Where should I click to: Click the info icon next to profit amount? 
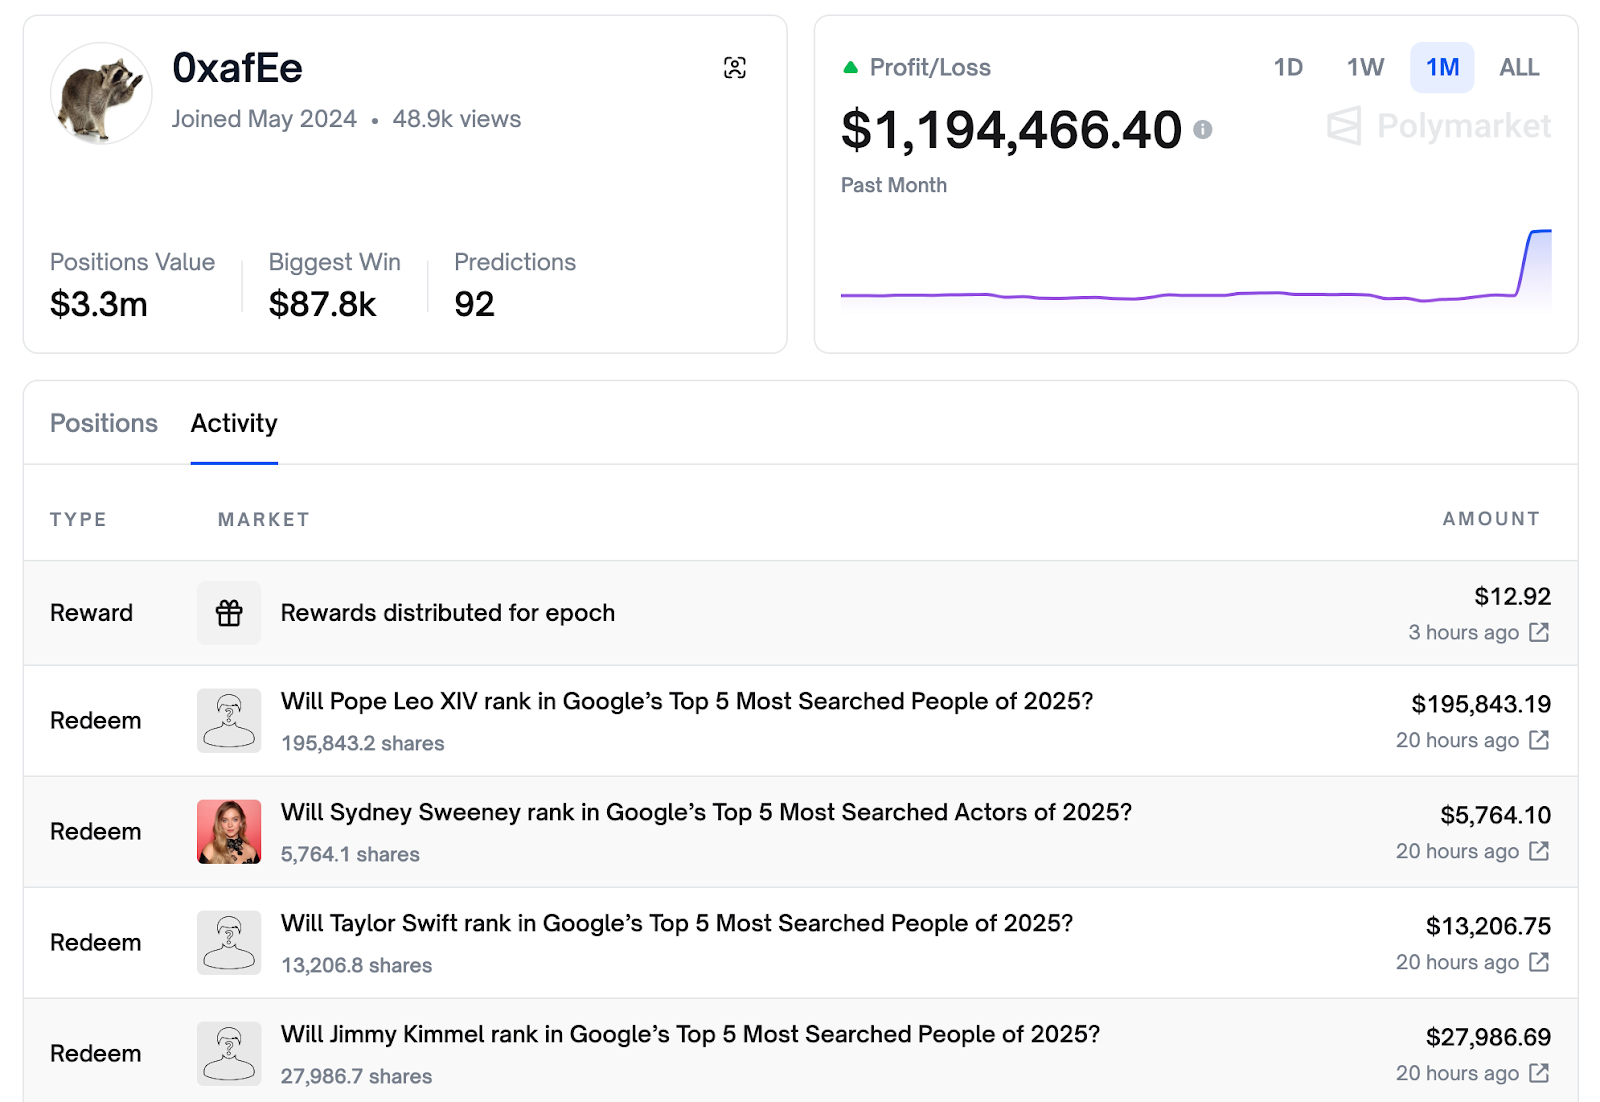1203,130
